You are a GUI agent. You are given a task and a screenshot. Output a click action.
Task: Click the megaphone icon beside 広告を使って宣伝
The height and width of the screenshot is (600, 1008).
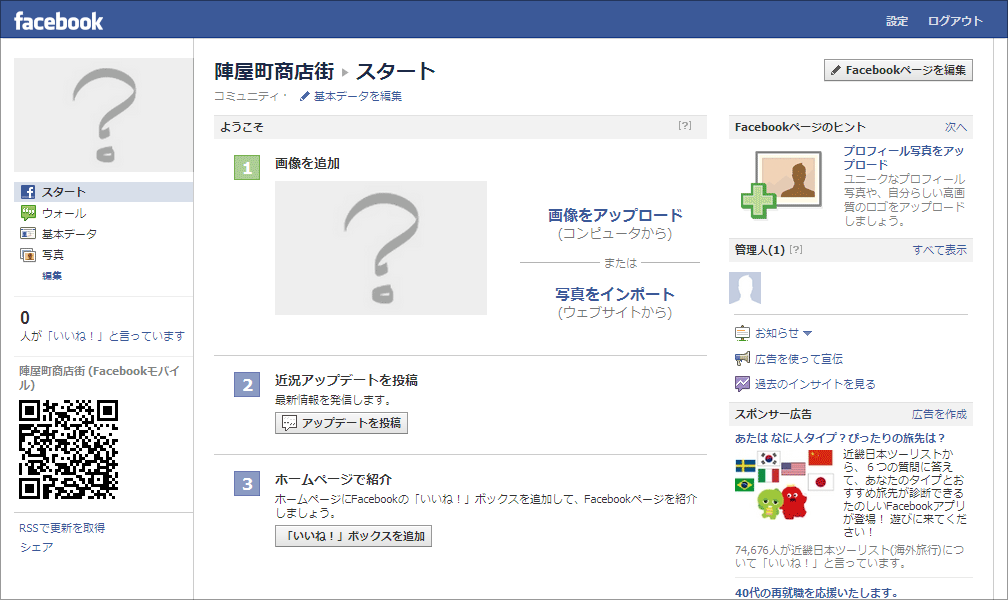[x=742, y=358]
